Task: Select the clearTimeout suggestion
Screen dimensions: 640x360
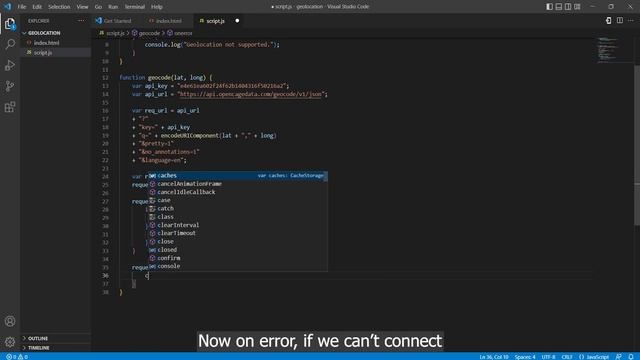Action: pyautogui.click(x=238, y=233)
